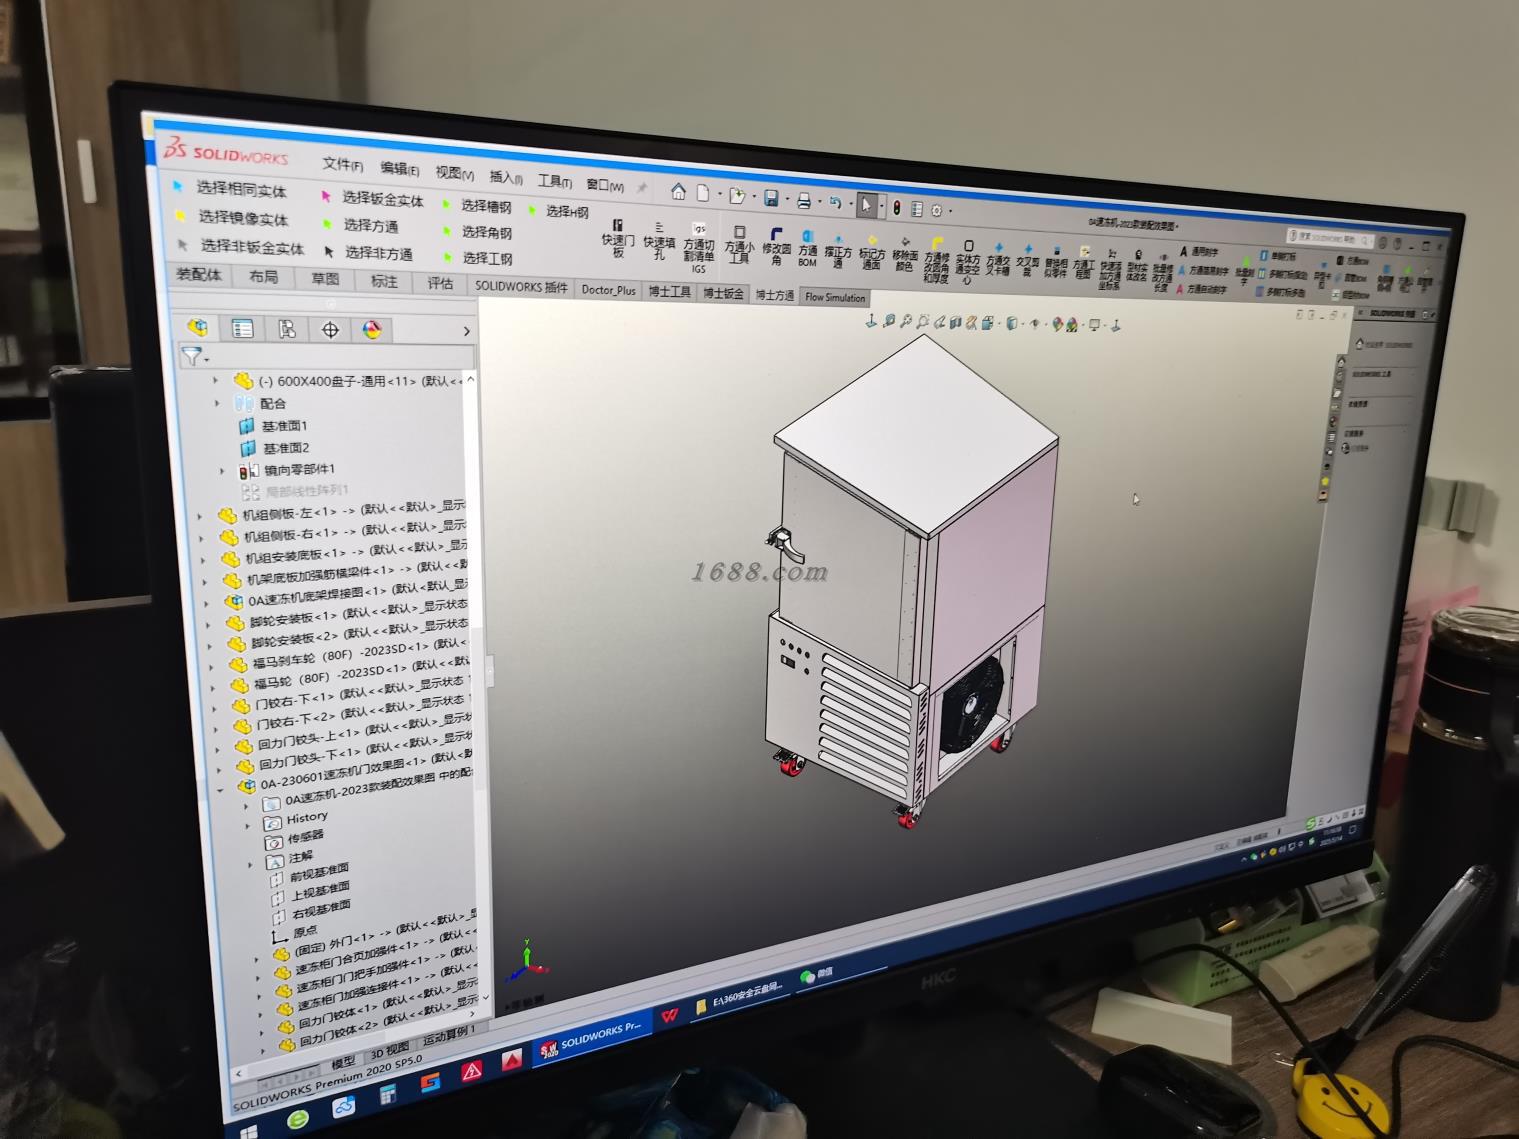Viewport: 1519px width, 1139px height.
Task: Open the FeatureManager design tree tab icon
Action: (198, 326)
